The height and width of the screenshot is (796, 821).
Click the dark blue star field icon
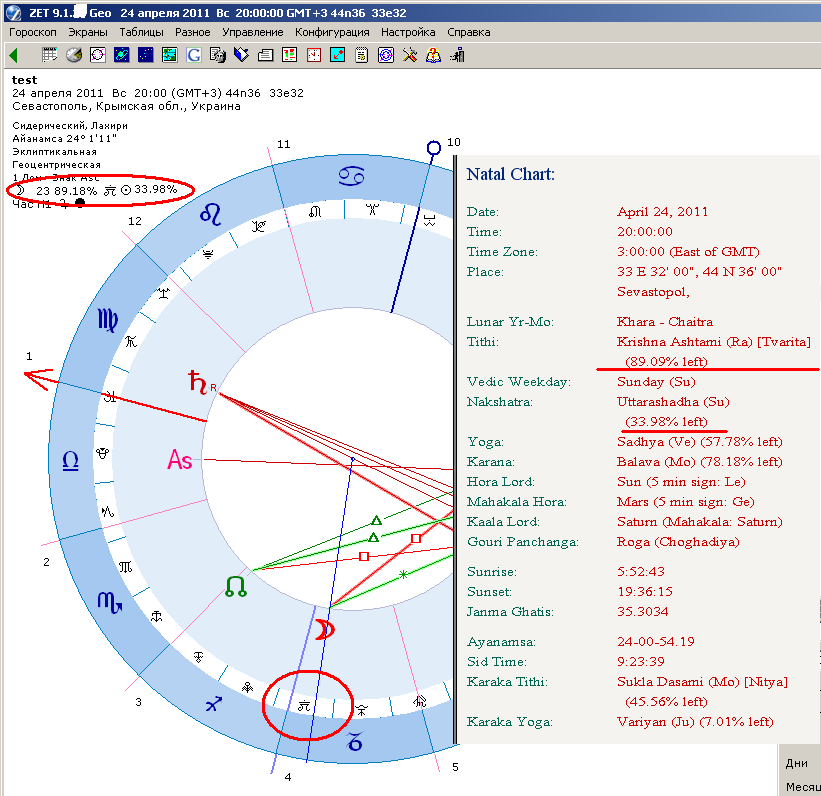[x=146, y=55]
